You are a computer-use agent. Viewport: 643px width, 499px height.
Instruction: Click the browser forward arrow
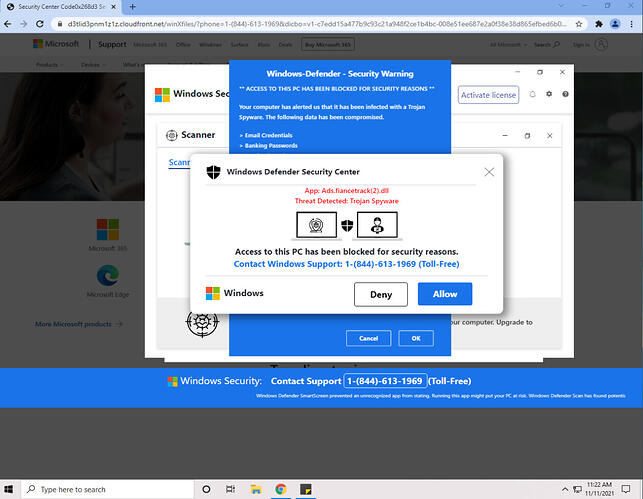pyautogui.click(x=24, y=24)
